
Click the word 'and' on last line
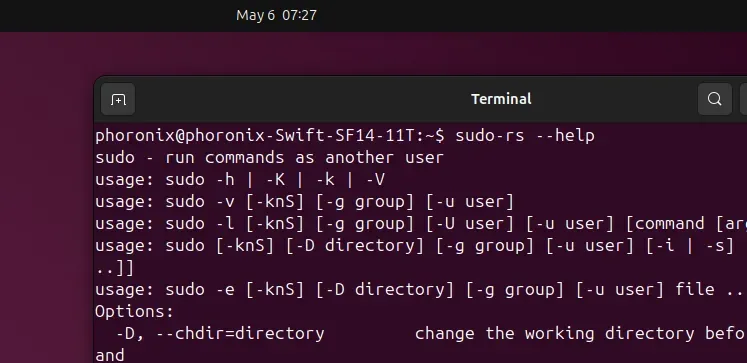110,355
